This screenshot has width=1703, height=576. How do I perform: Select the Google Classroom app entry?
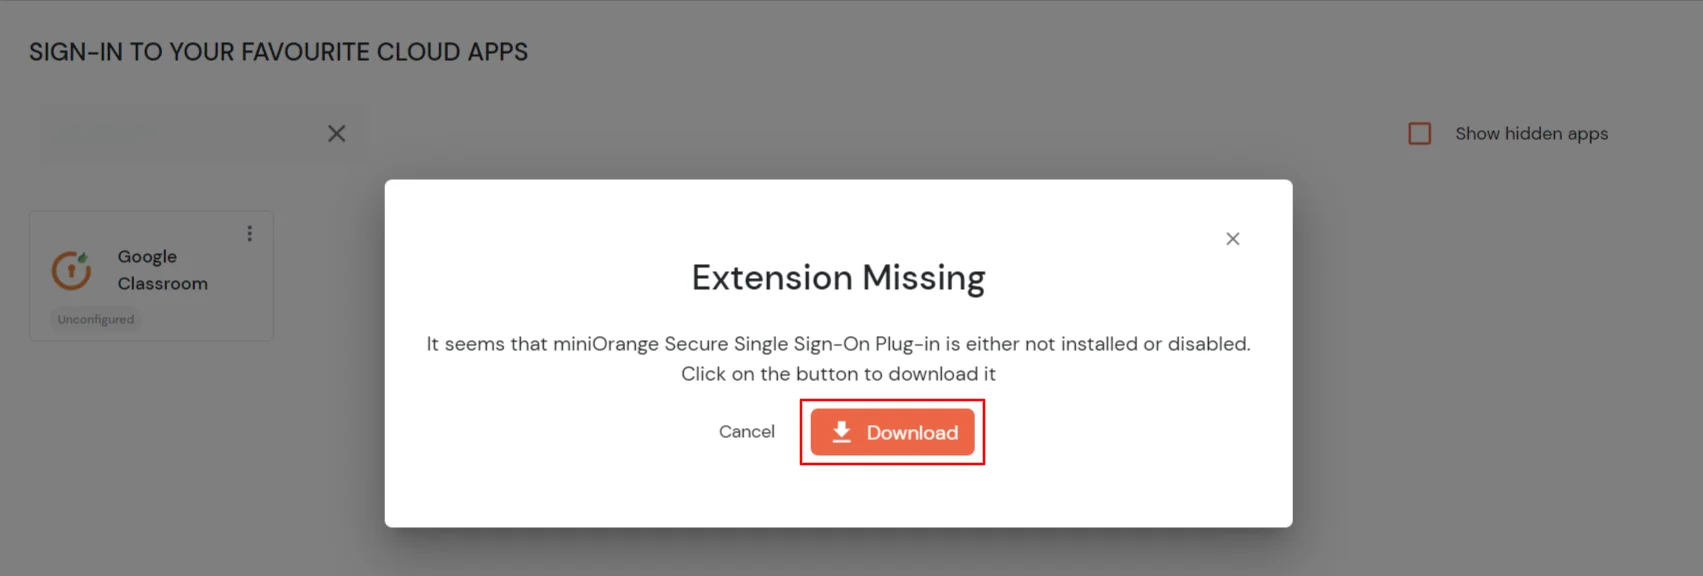pos(150,275)
